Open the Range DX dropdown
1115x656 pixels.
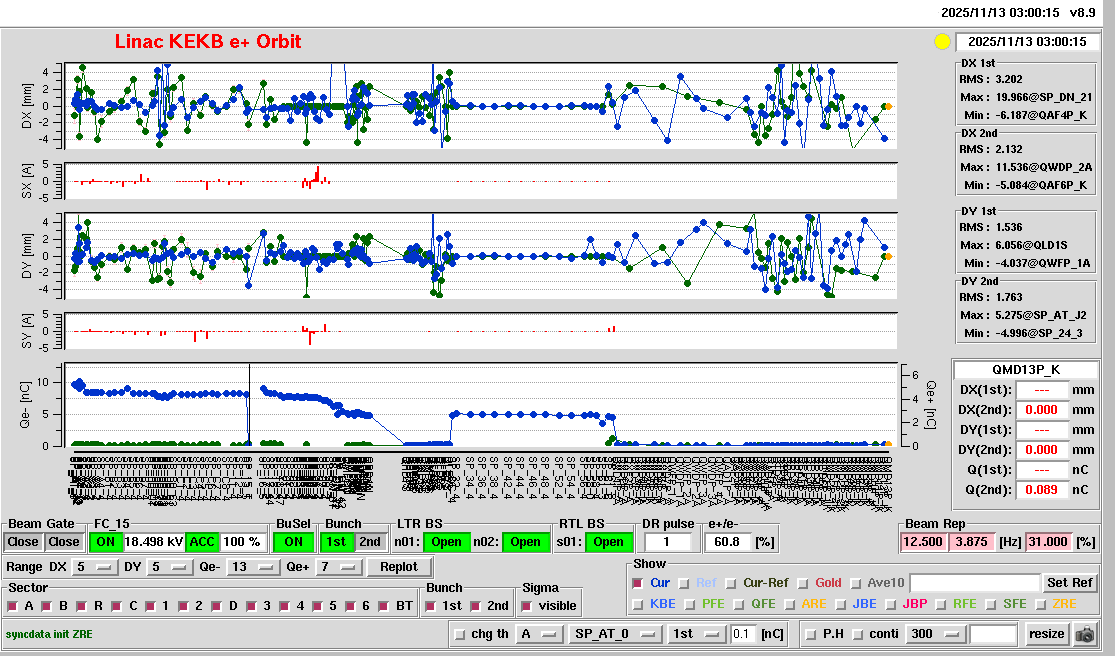tap(93, 567)
